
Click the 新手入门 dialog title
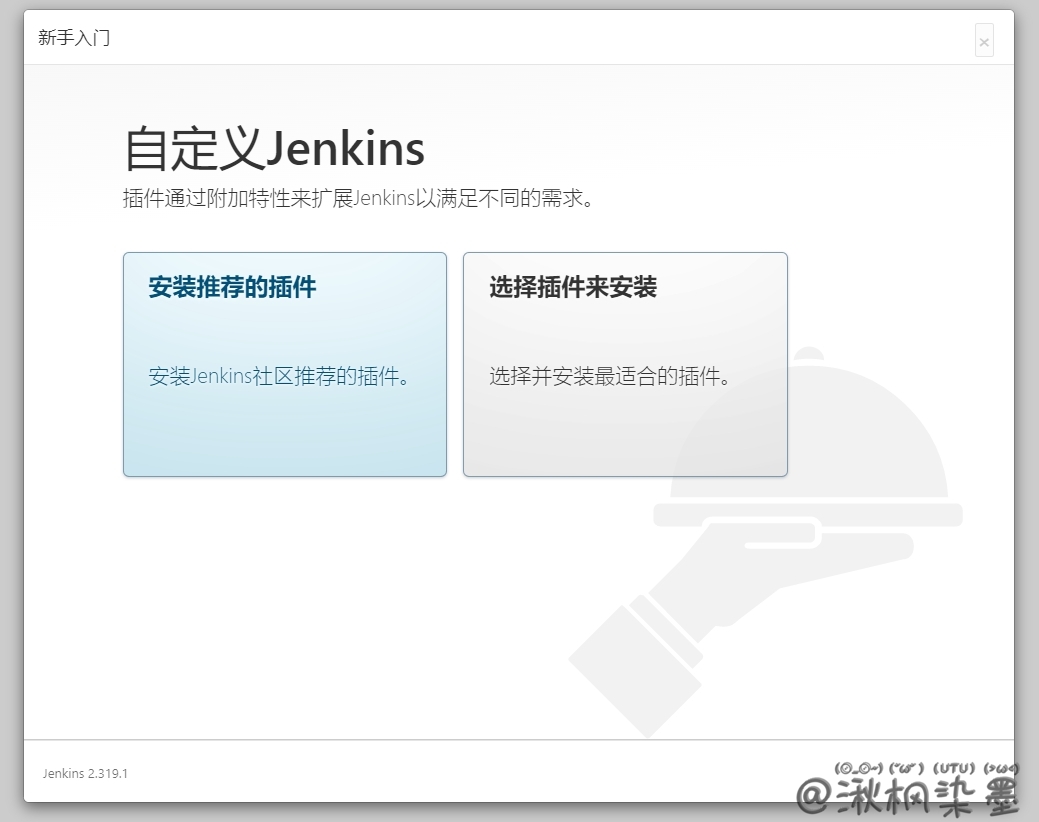point(74,38)
